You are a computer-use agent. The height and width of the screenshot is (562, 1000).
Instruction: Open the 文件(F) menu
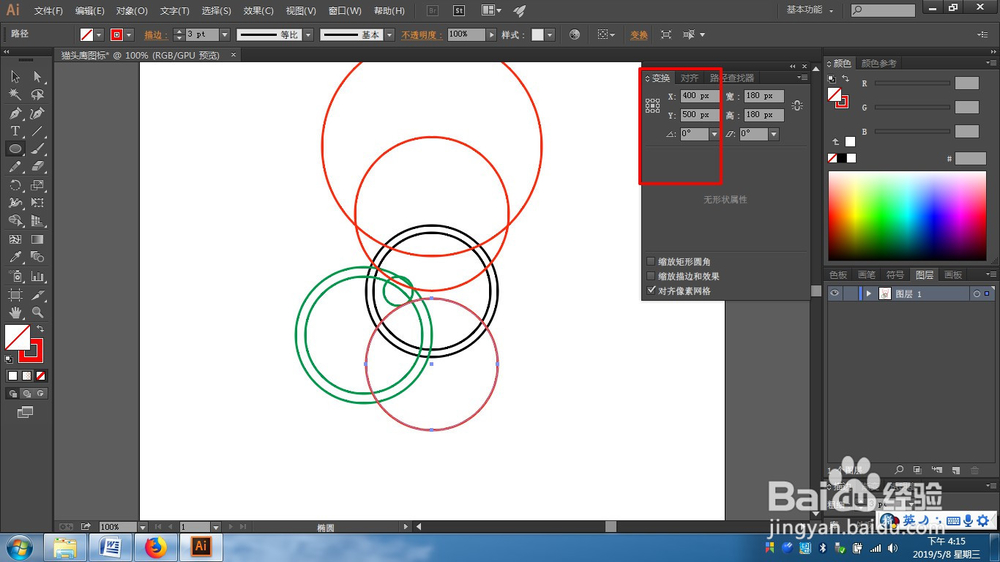coord(48,11)
